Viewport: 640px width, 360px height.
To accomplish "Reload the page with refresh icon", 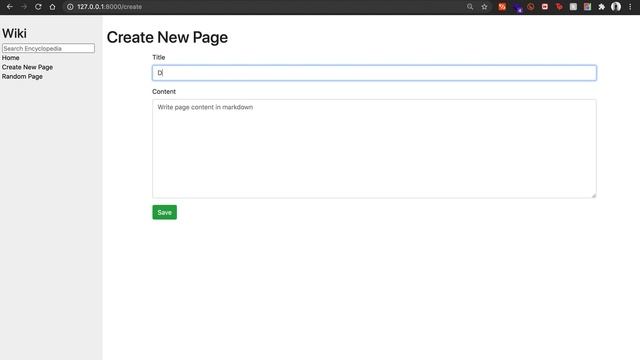I will pyautogui.click(x=38, y=7).
